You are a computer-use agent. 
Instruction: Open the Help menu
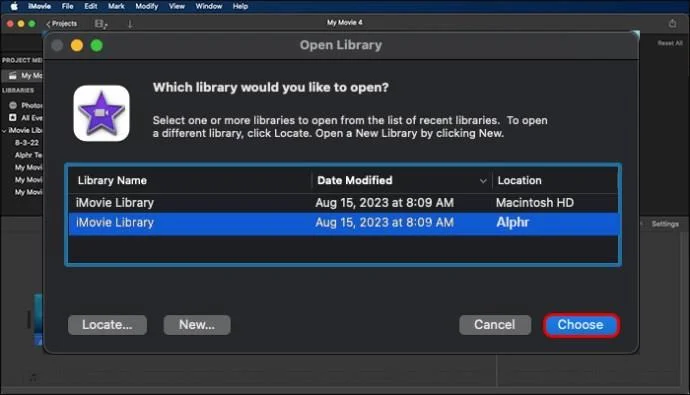pos(240,6)
